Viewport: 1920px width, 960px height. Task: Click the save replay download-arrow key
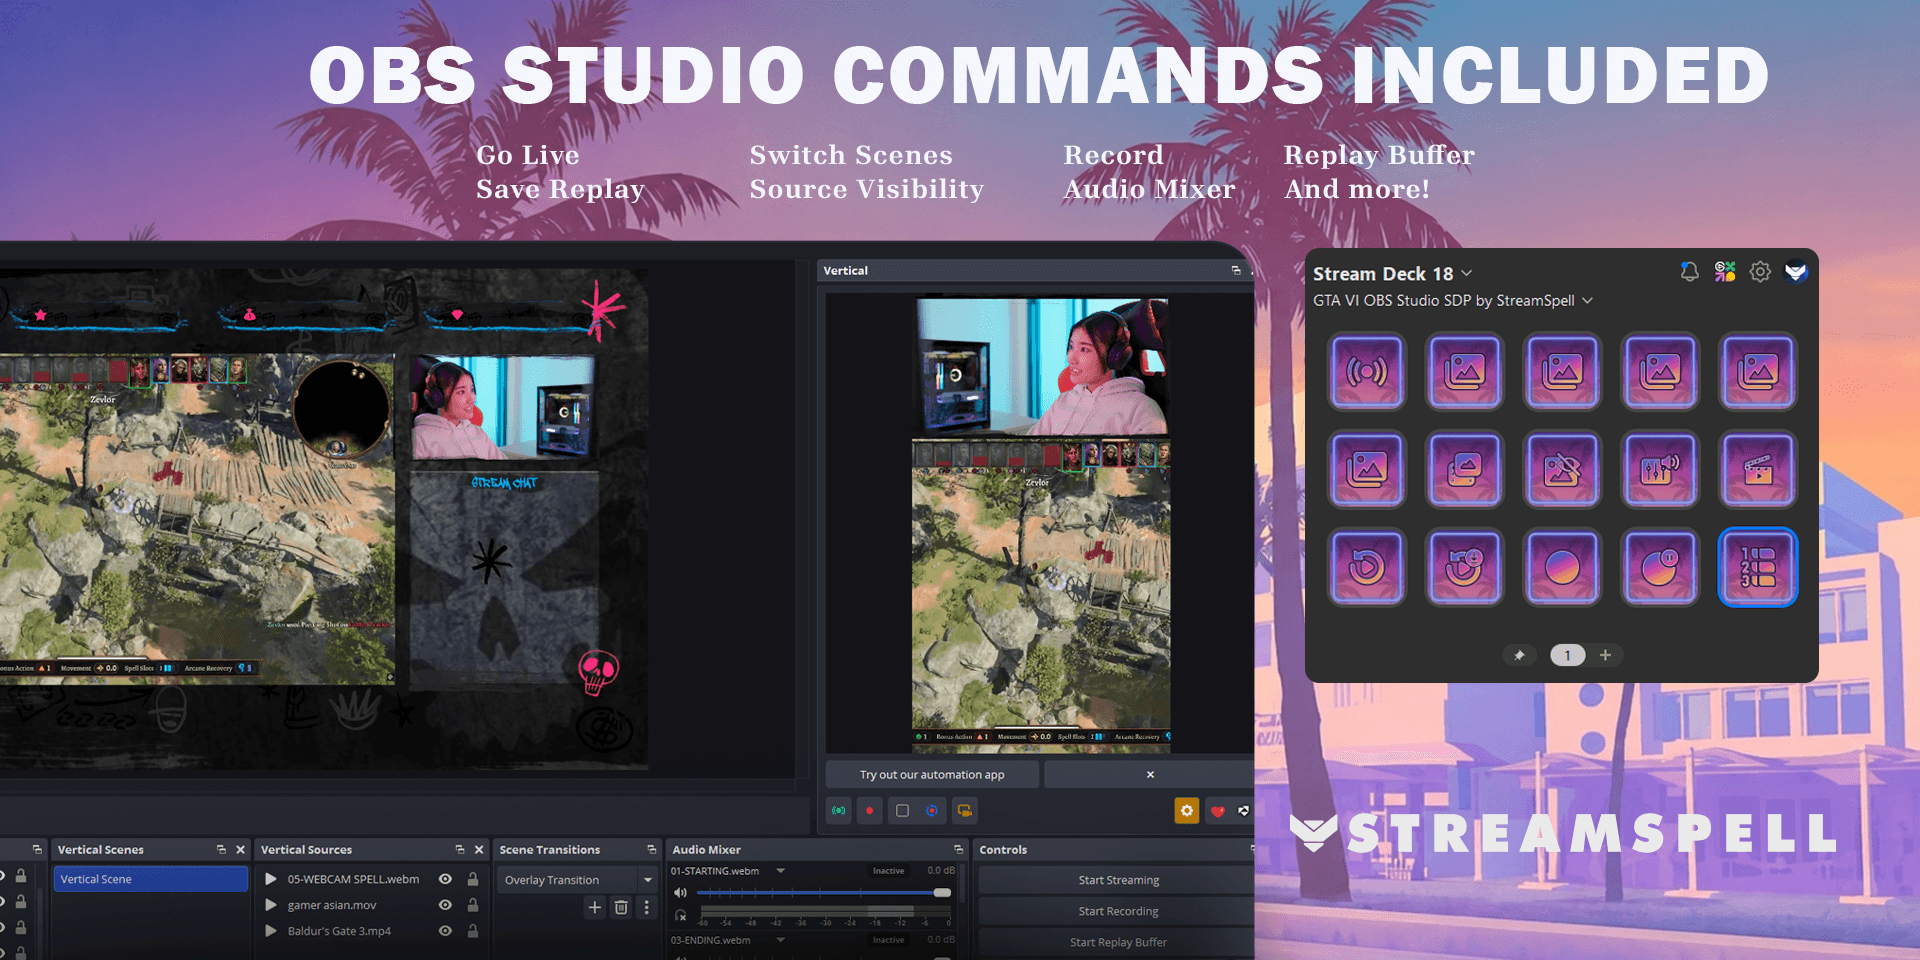[x=1465, y=567]
